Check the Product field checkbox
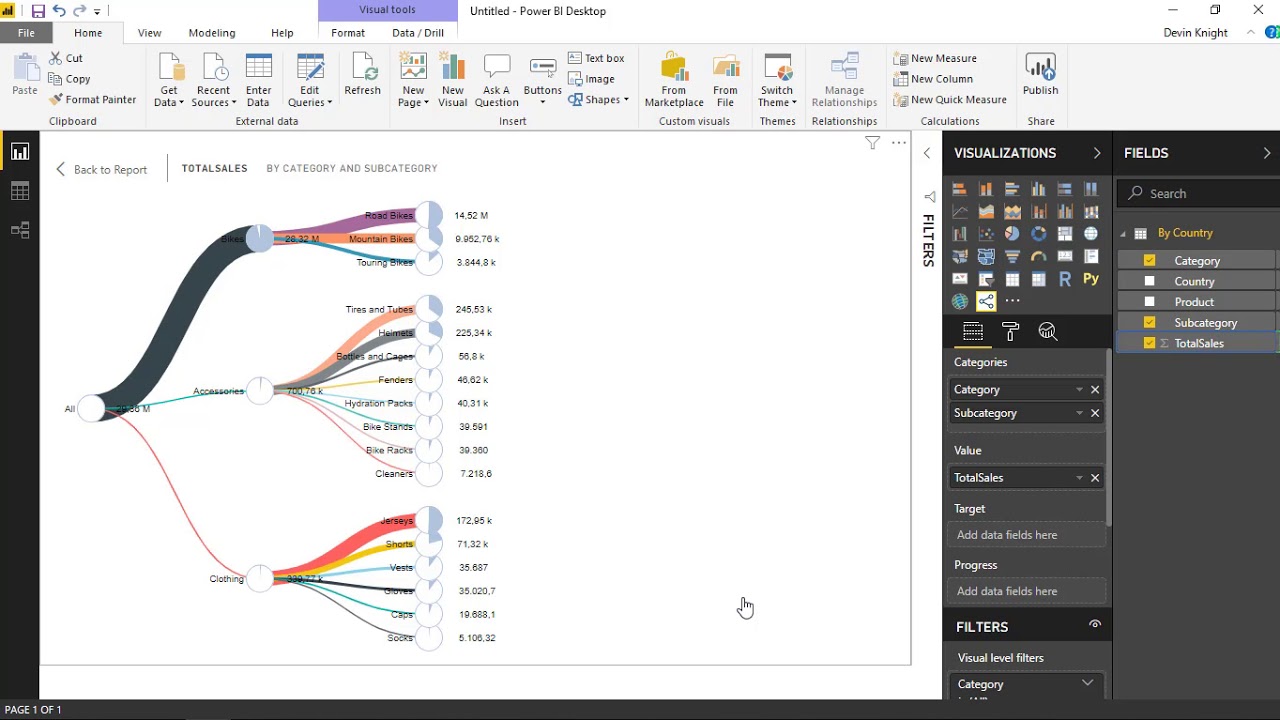This screenshot has width=1280, height=720. 1149,301
